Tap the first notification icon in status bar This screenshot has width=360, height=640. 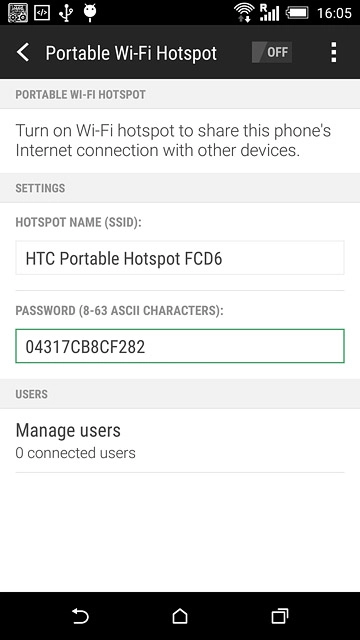[18, 13]
